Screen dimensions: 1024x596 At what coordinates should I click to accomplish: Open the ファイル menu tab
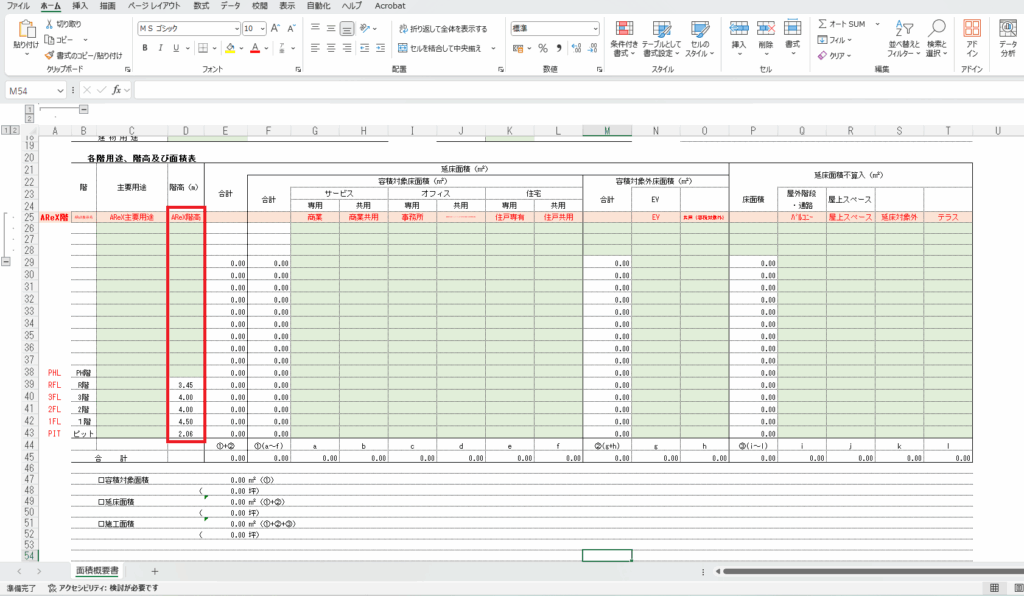[x=18, y=6]
